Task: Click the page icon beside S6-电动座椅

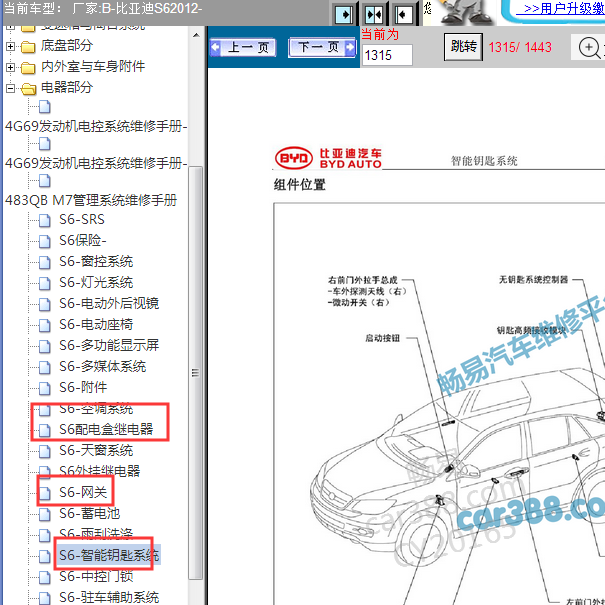Action: (x=45, y=325)
